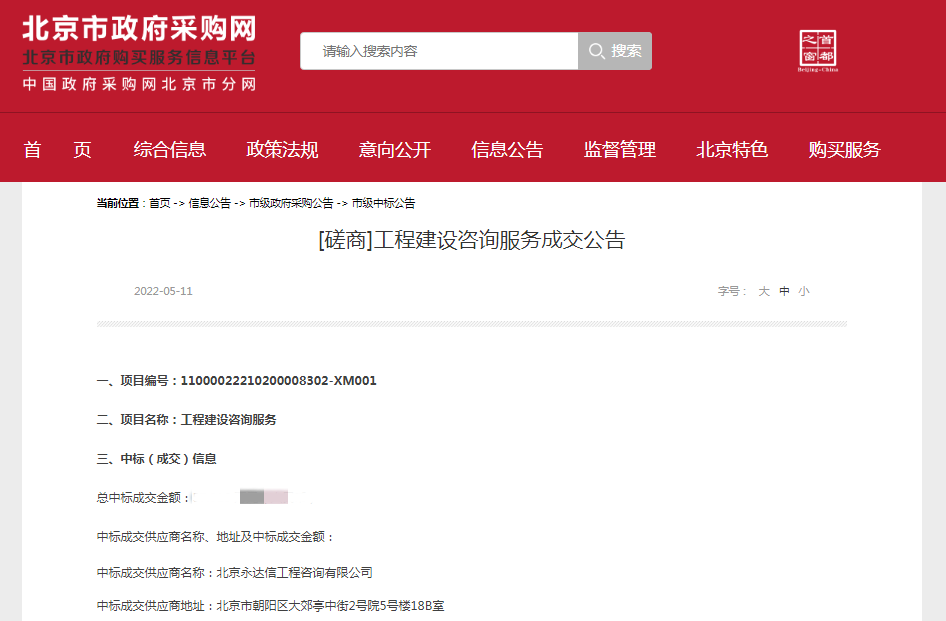Image resolution: width=946 pixels, height=621 pixels.
Task: Set font size to 小
Action: coord(804,291)
